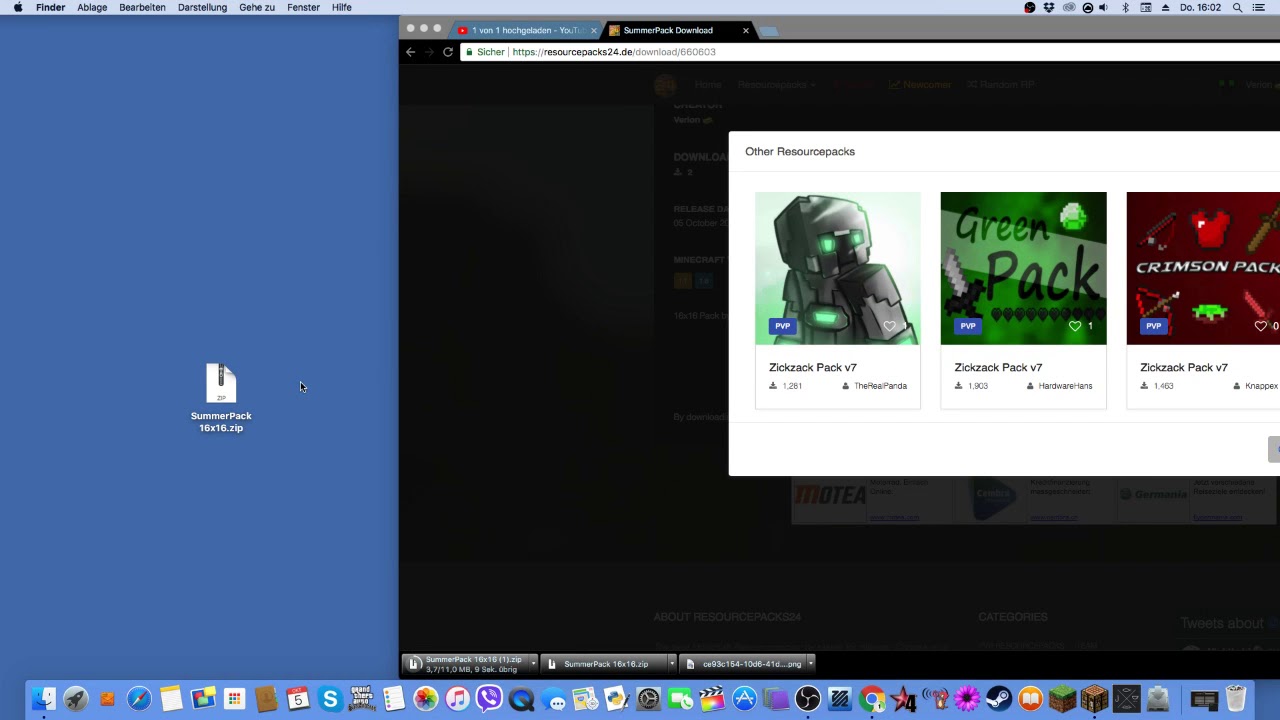Open the Finder menu

pos(50,7)
